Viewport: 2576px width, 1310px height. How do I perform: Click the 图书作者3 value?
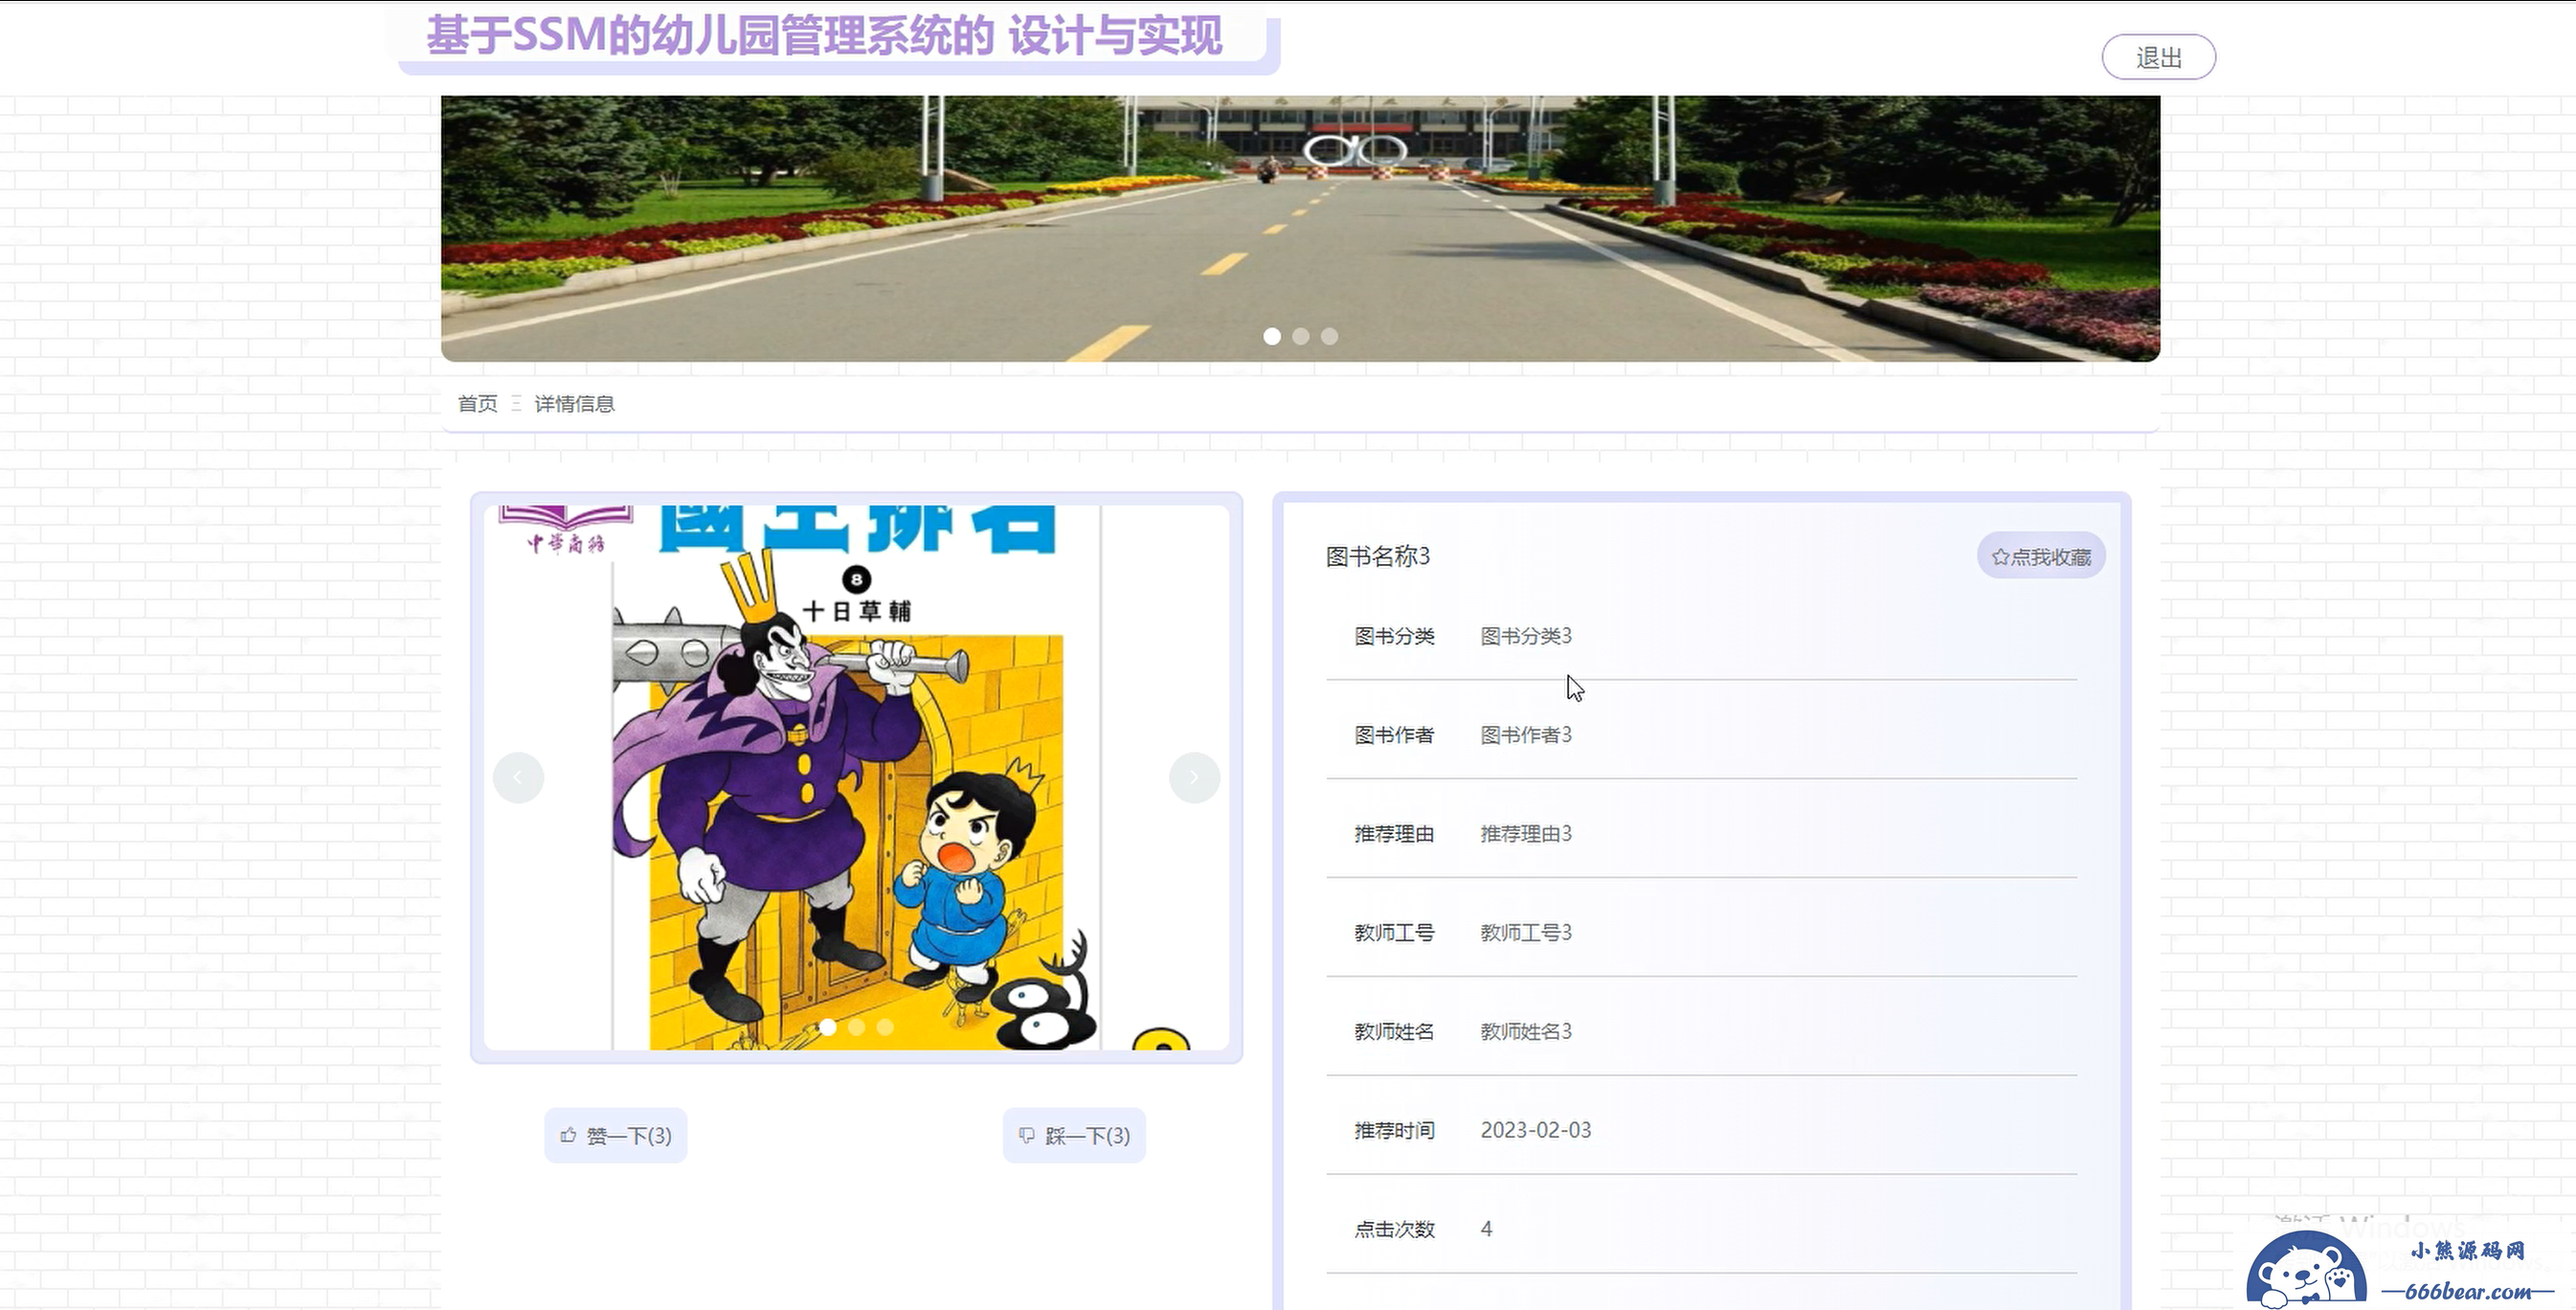click(x=1526, y=735)
